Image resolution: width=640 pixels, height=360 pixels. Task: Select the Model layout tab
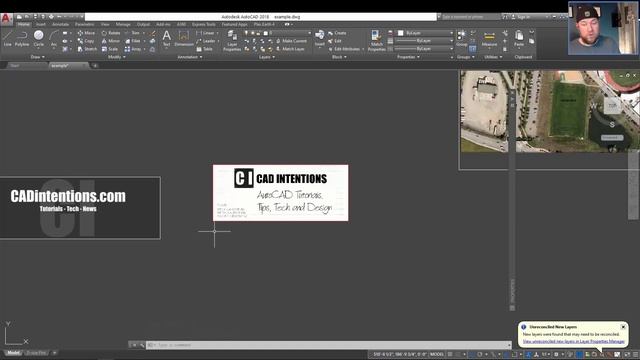pos(13,353)
